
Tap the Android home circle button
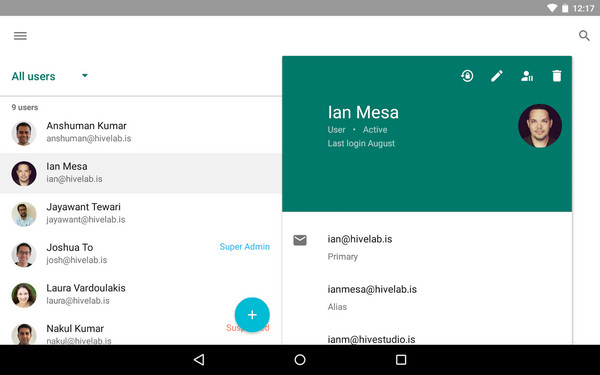point(300,360)
